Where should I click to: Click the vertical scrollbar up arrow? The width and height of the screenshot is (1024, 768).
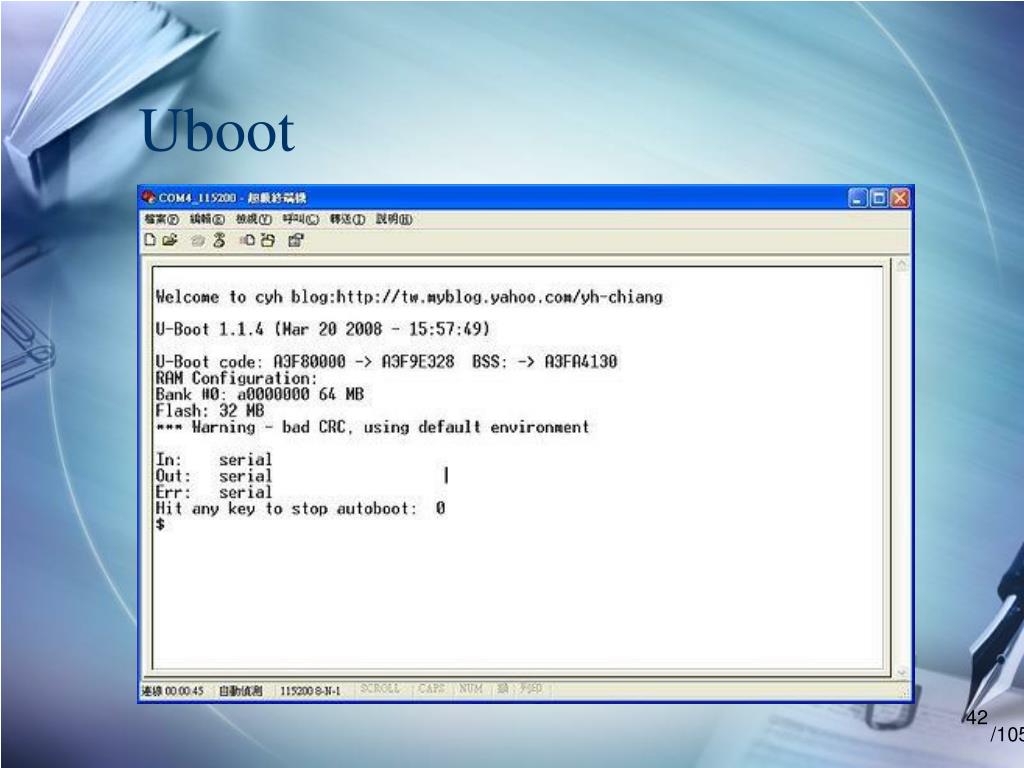point(902,266)
